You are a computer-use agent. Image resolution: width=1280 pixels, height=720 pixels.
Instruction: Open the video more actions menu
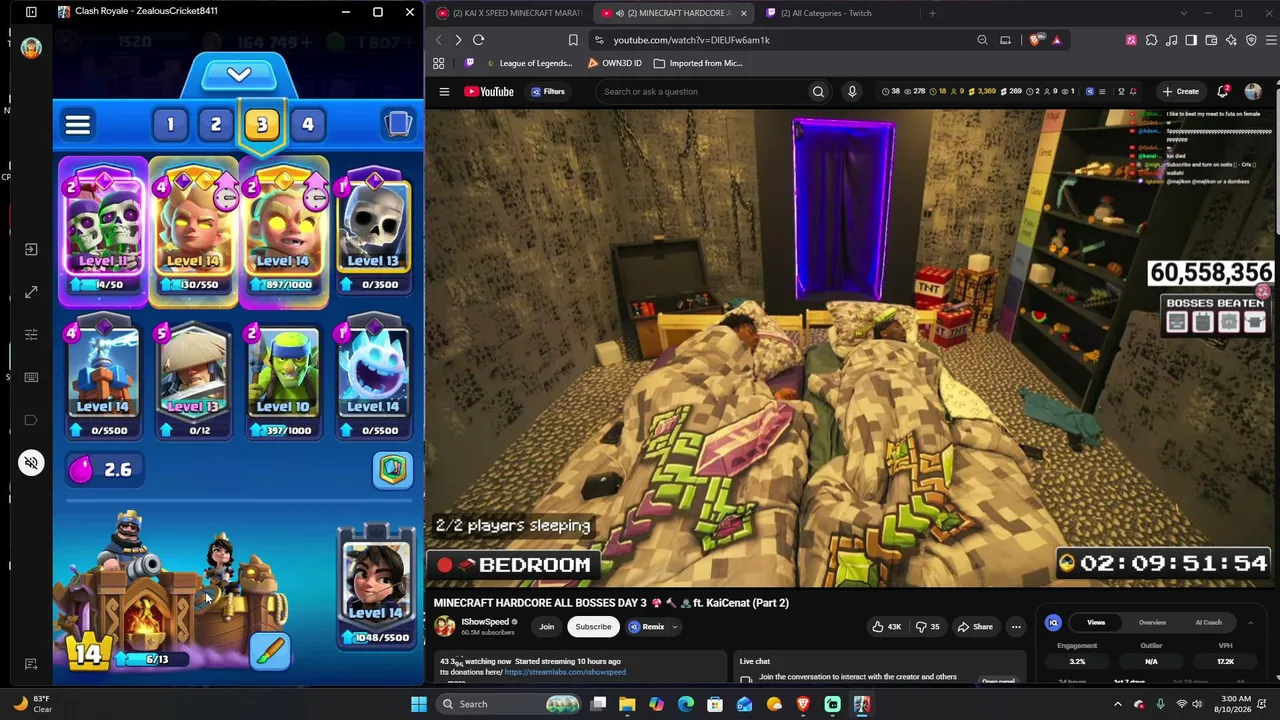pos(1016,627)
